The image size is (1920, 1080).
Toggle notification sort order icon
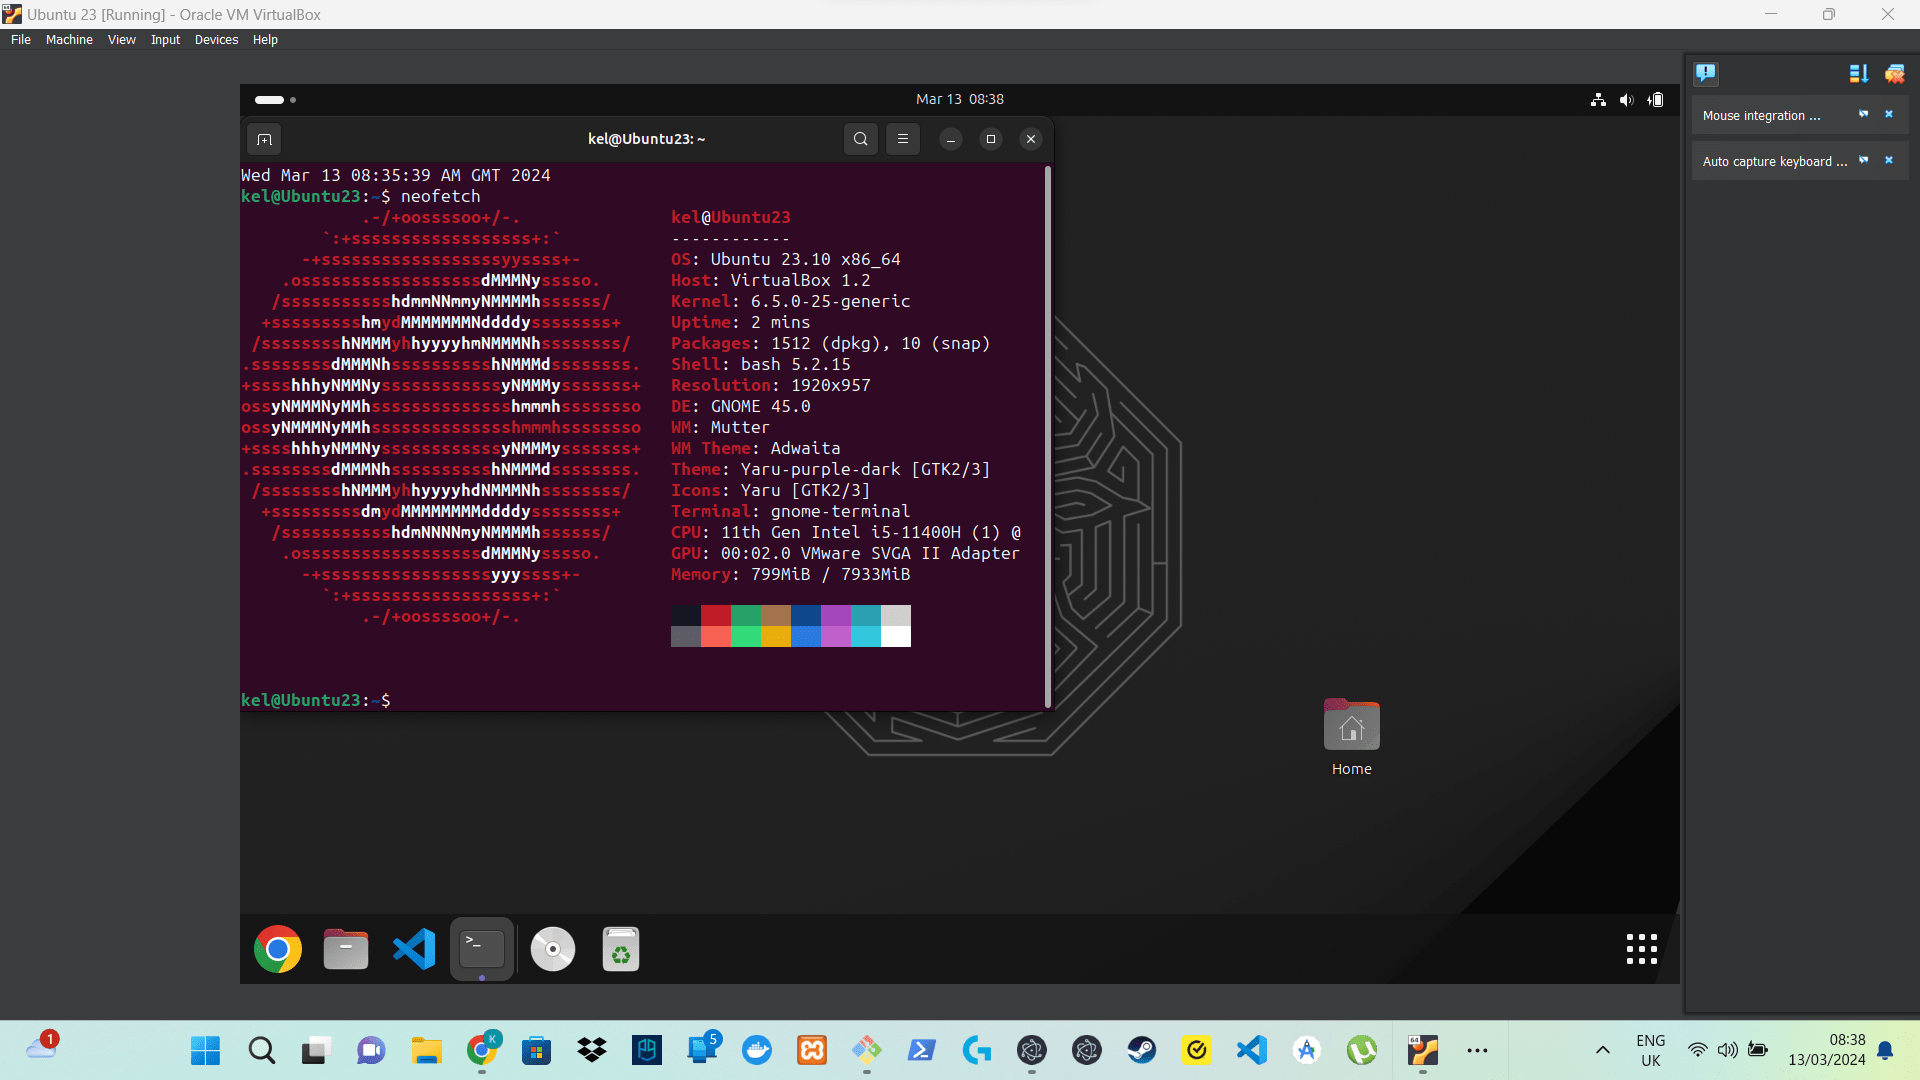click(x=1858, y=73)
